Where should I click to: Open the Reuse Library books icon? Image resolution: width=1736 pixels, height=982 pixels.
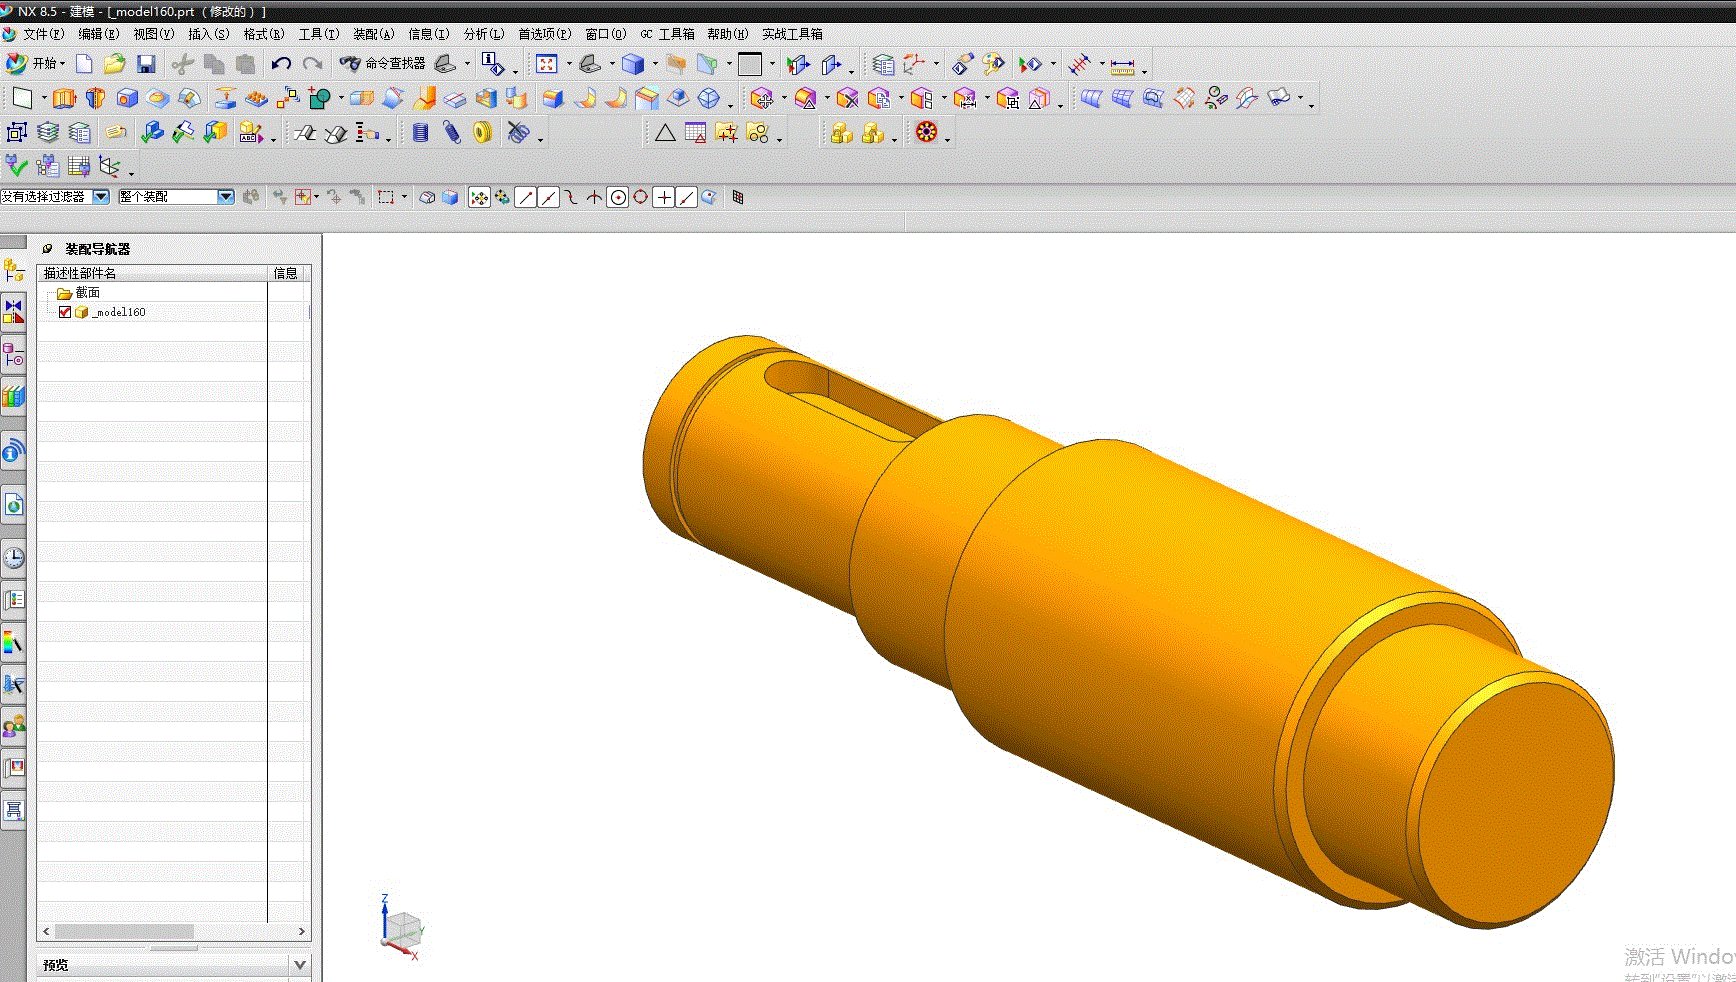coord(13,397)
